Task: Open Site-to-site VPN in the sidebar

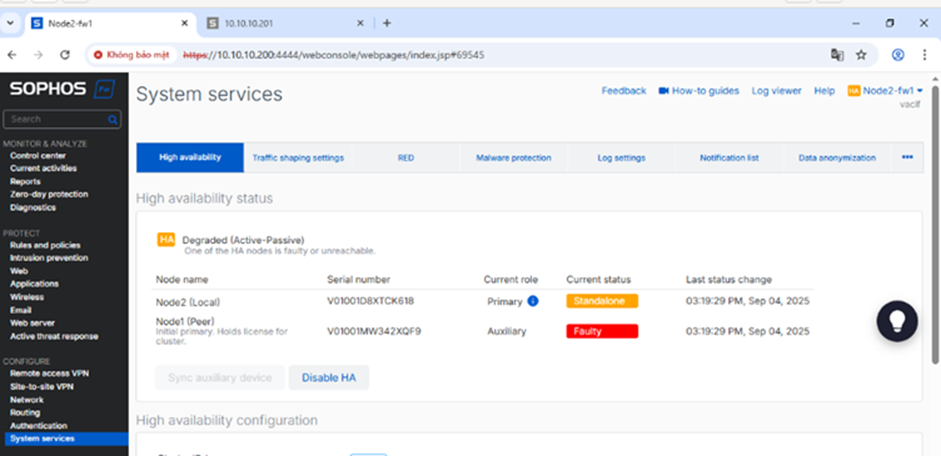Action: coord(42,387)
